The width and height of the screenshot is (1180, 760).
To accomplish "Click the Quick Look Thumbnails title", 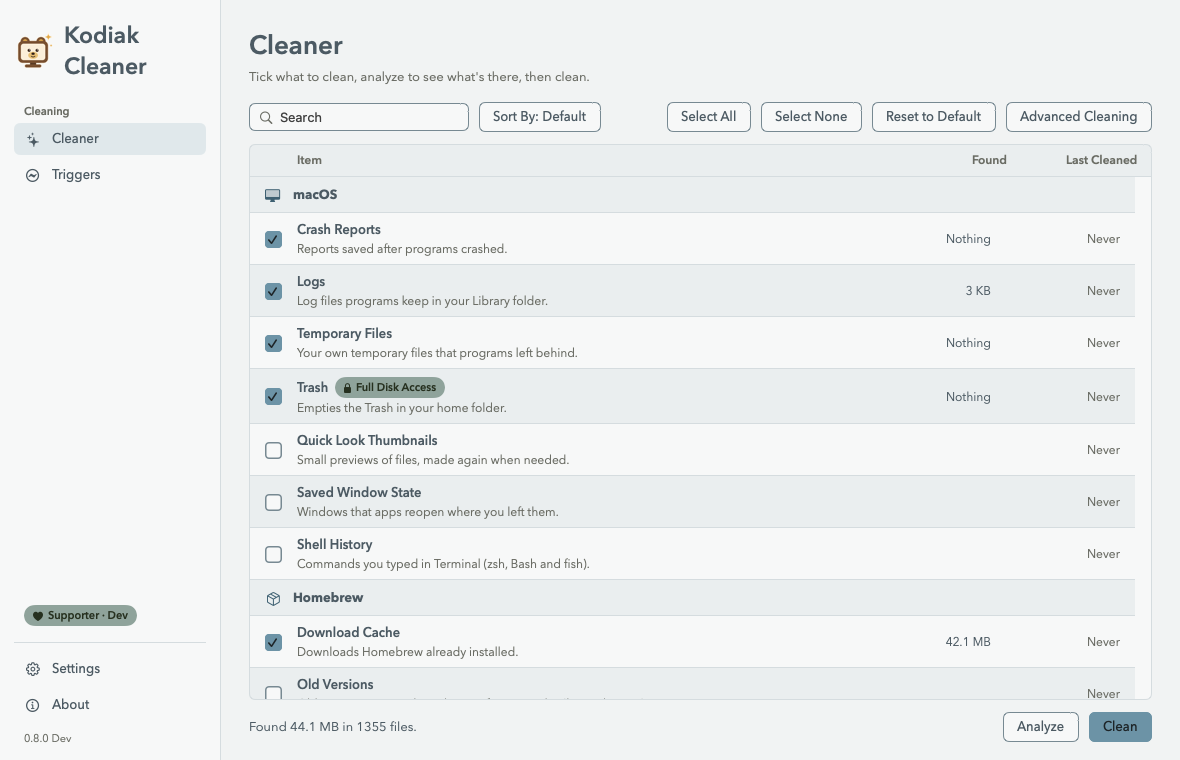I will coord(367,440).
